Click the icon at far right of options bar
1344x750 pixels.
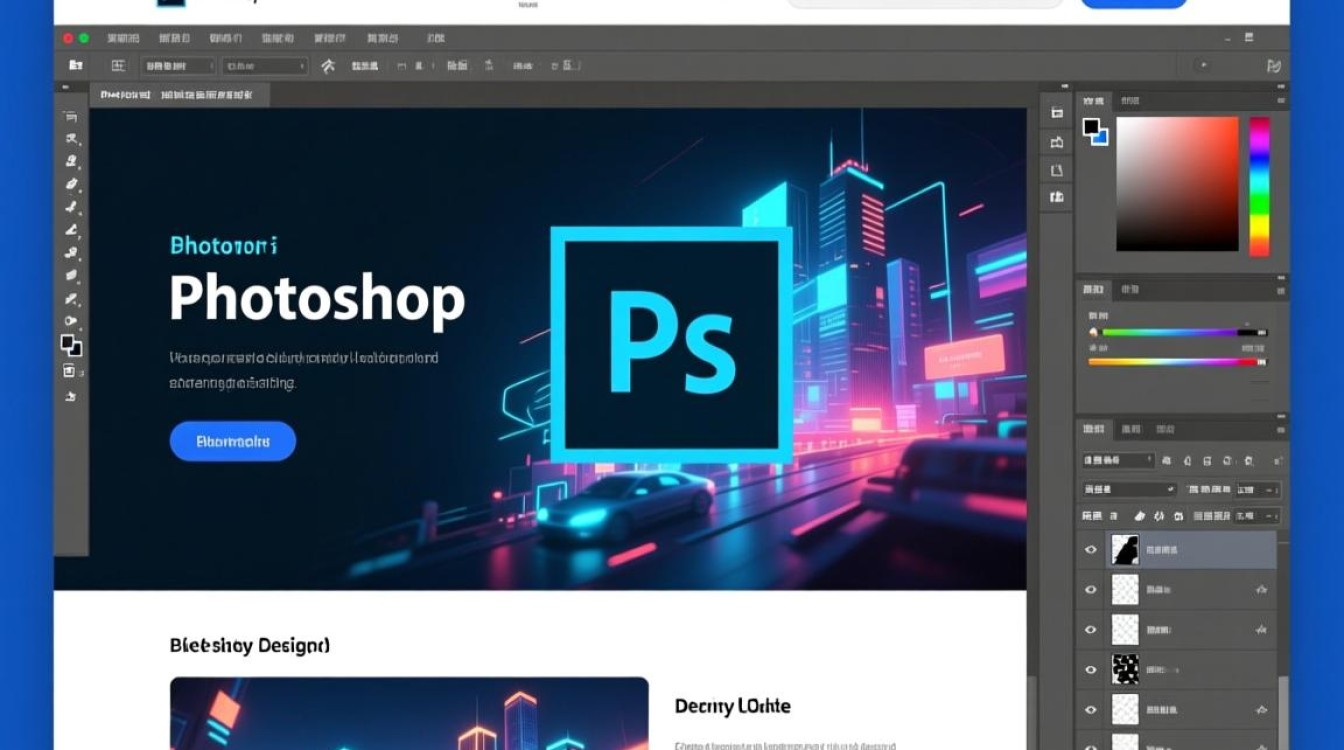(1273, 66)
